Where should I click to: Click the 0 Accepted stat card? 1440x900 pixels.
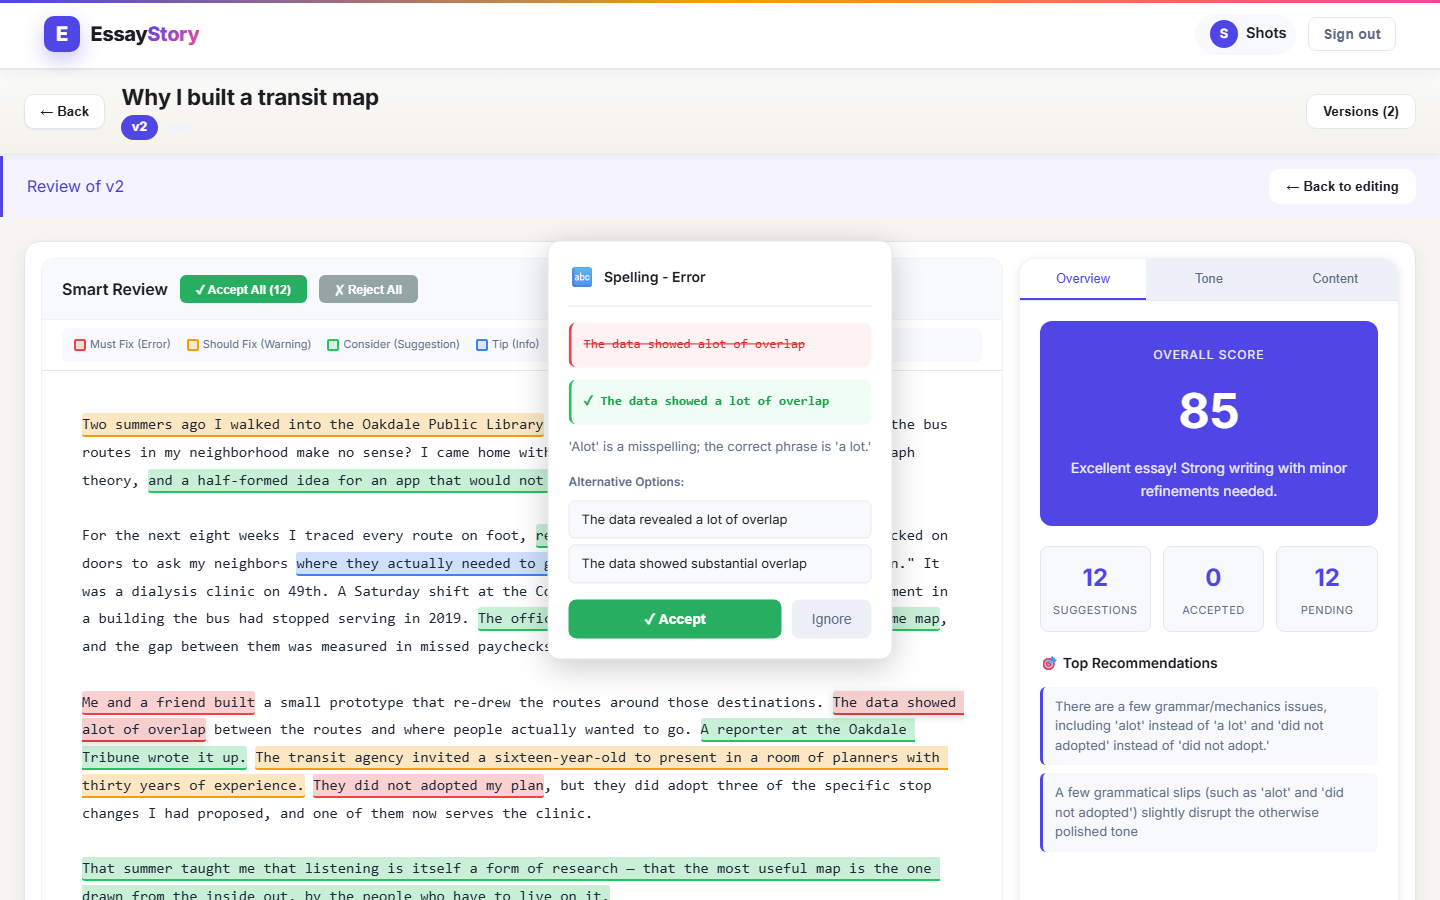click(x=1213, y=589)
